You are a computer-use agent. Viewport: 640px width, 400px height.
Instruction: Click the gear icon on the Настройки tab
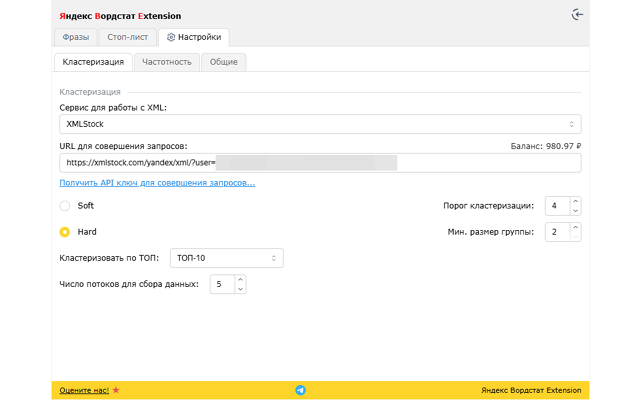[x=171, y=37]
